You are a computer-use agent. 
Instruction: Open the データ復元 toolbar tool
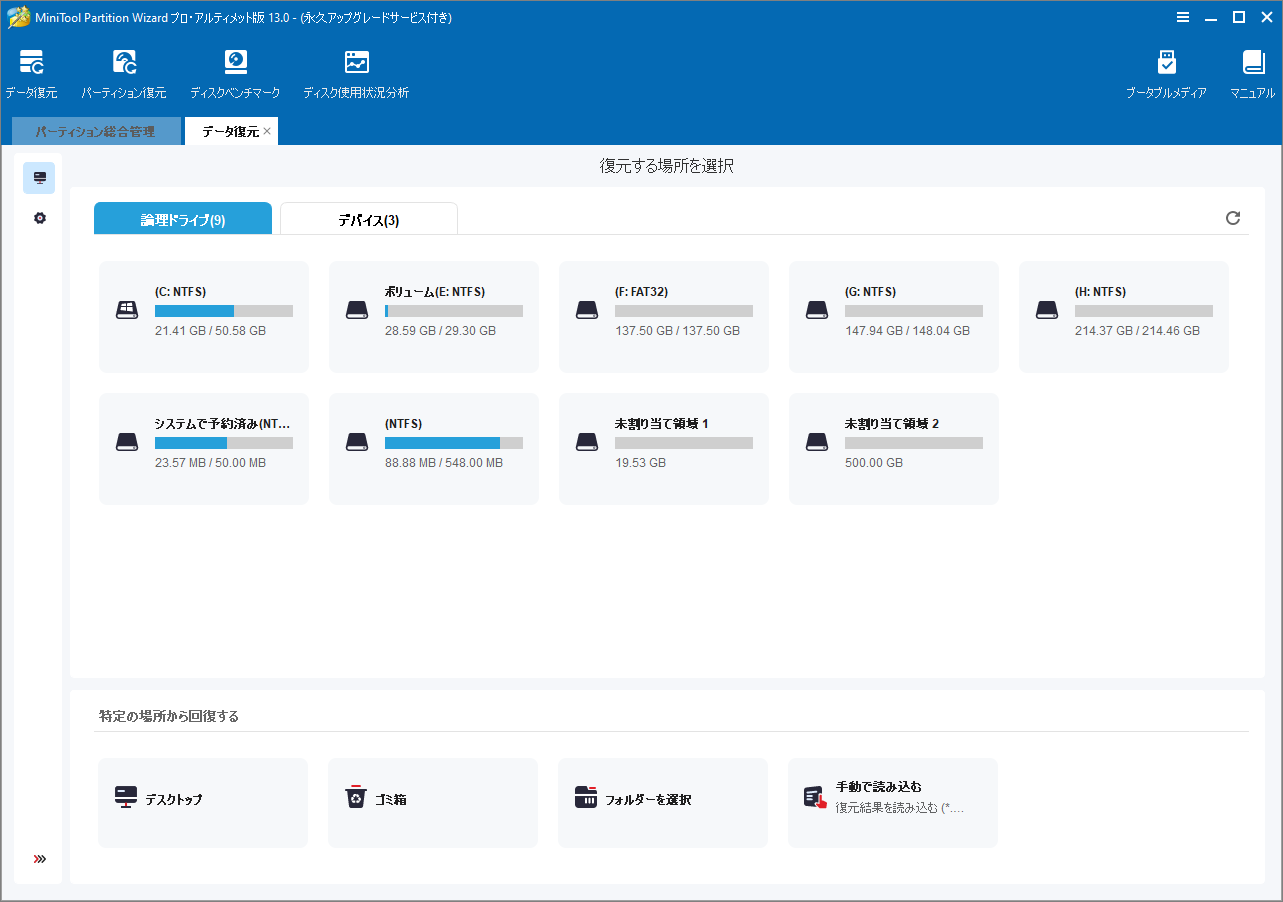pyautogui.click(x=31, y=73)
